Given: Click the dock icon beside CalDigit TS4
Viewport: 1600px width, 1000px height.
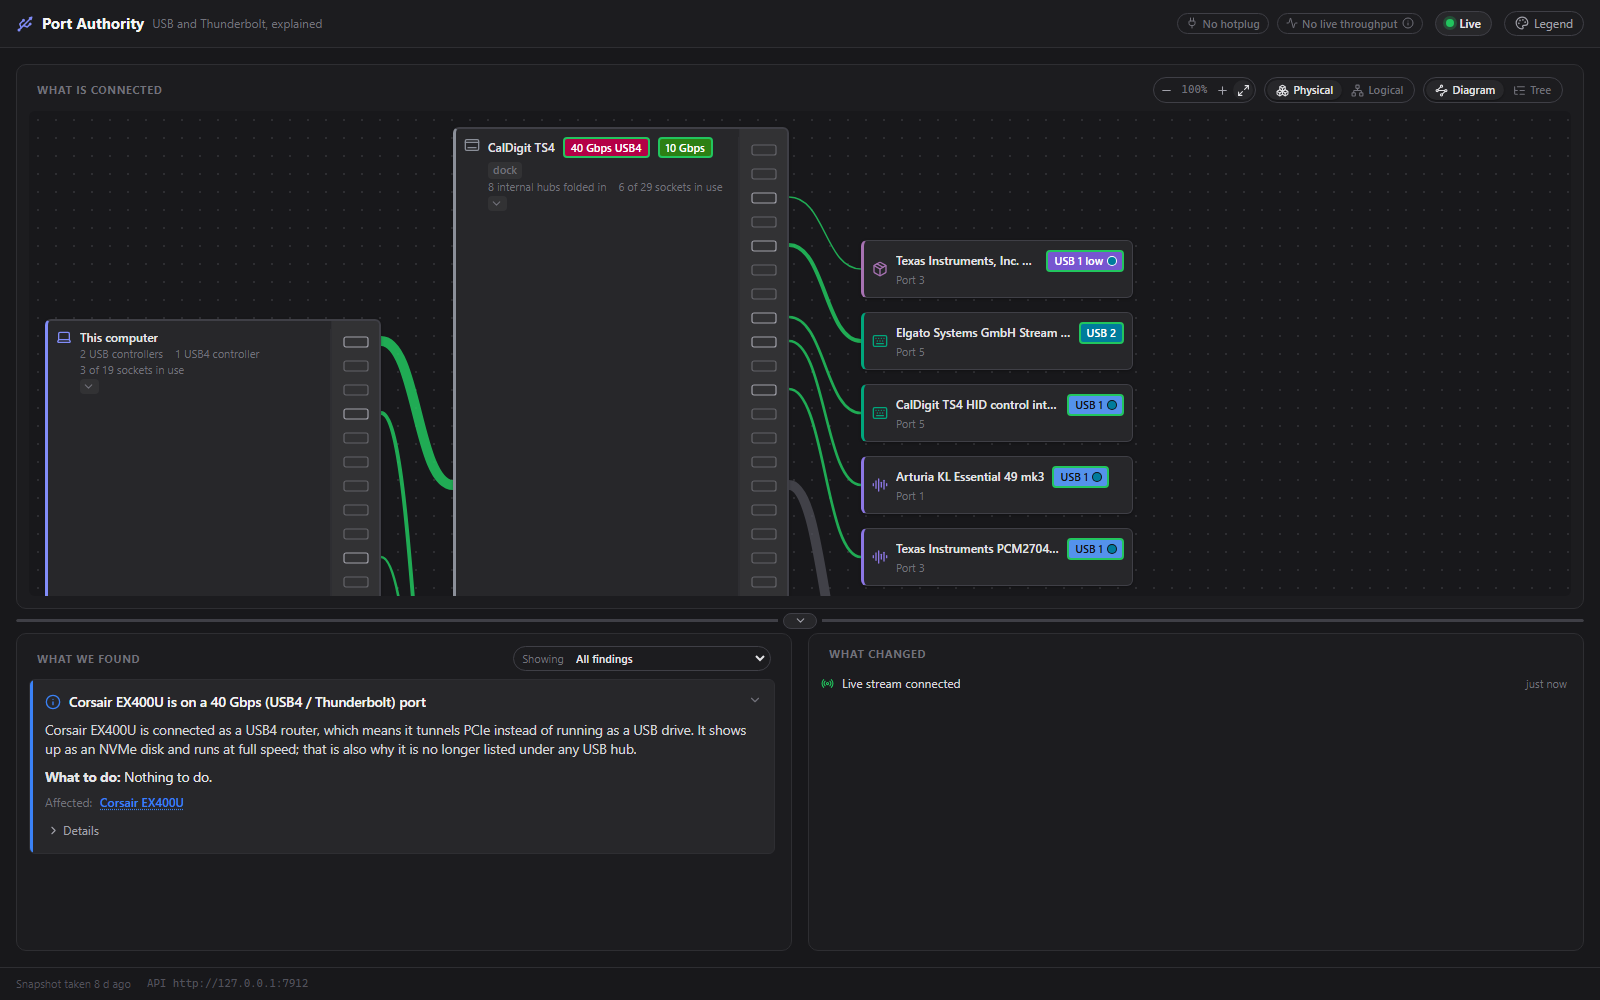Looking at the screenshot, I should click(x=472, y=146).
